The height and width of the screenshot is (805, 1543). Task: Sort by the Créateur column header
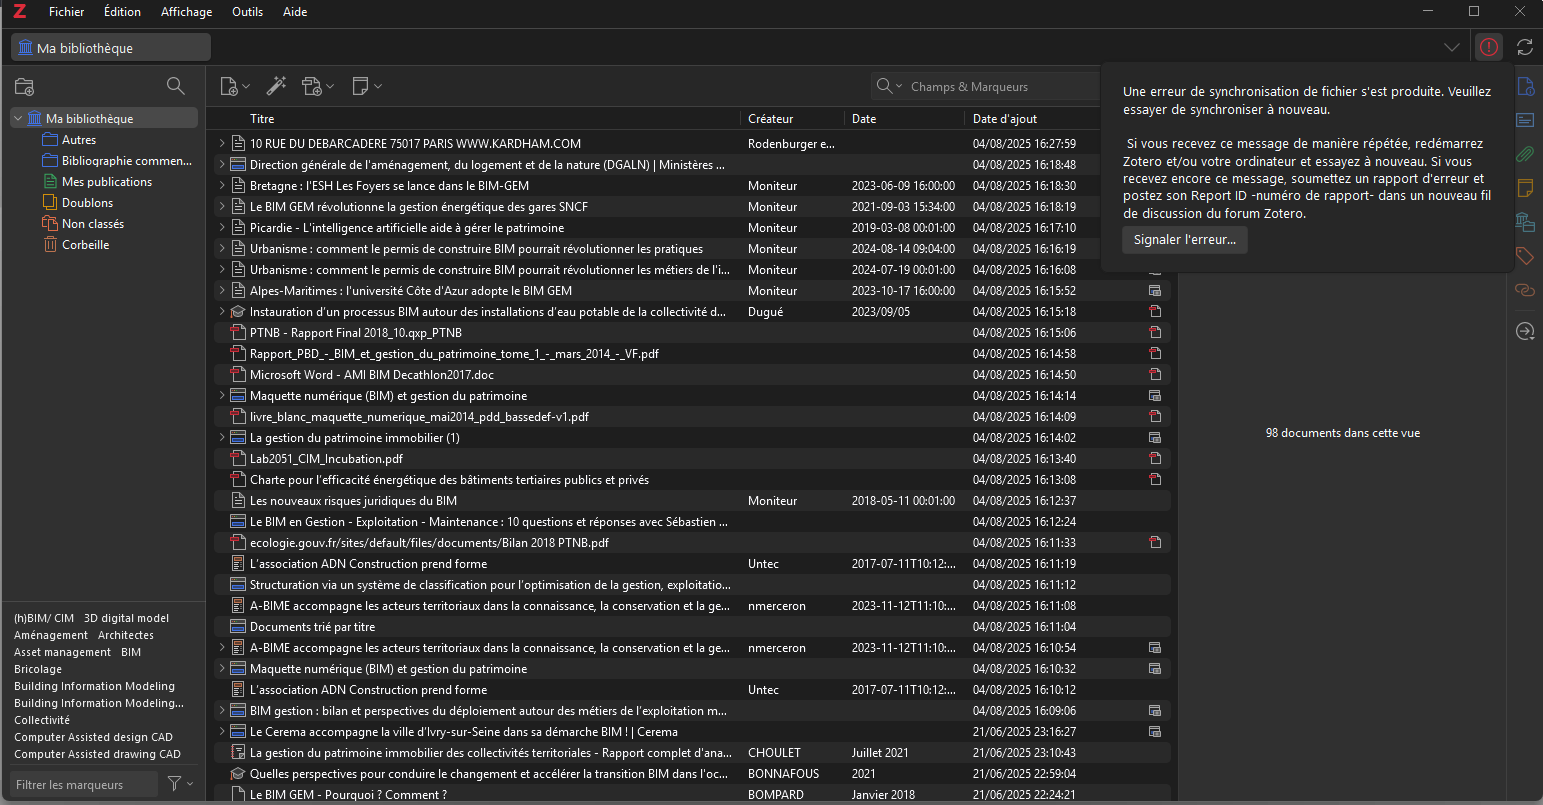793,118
